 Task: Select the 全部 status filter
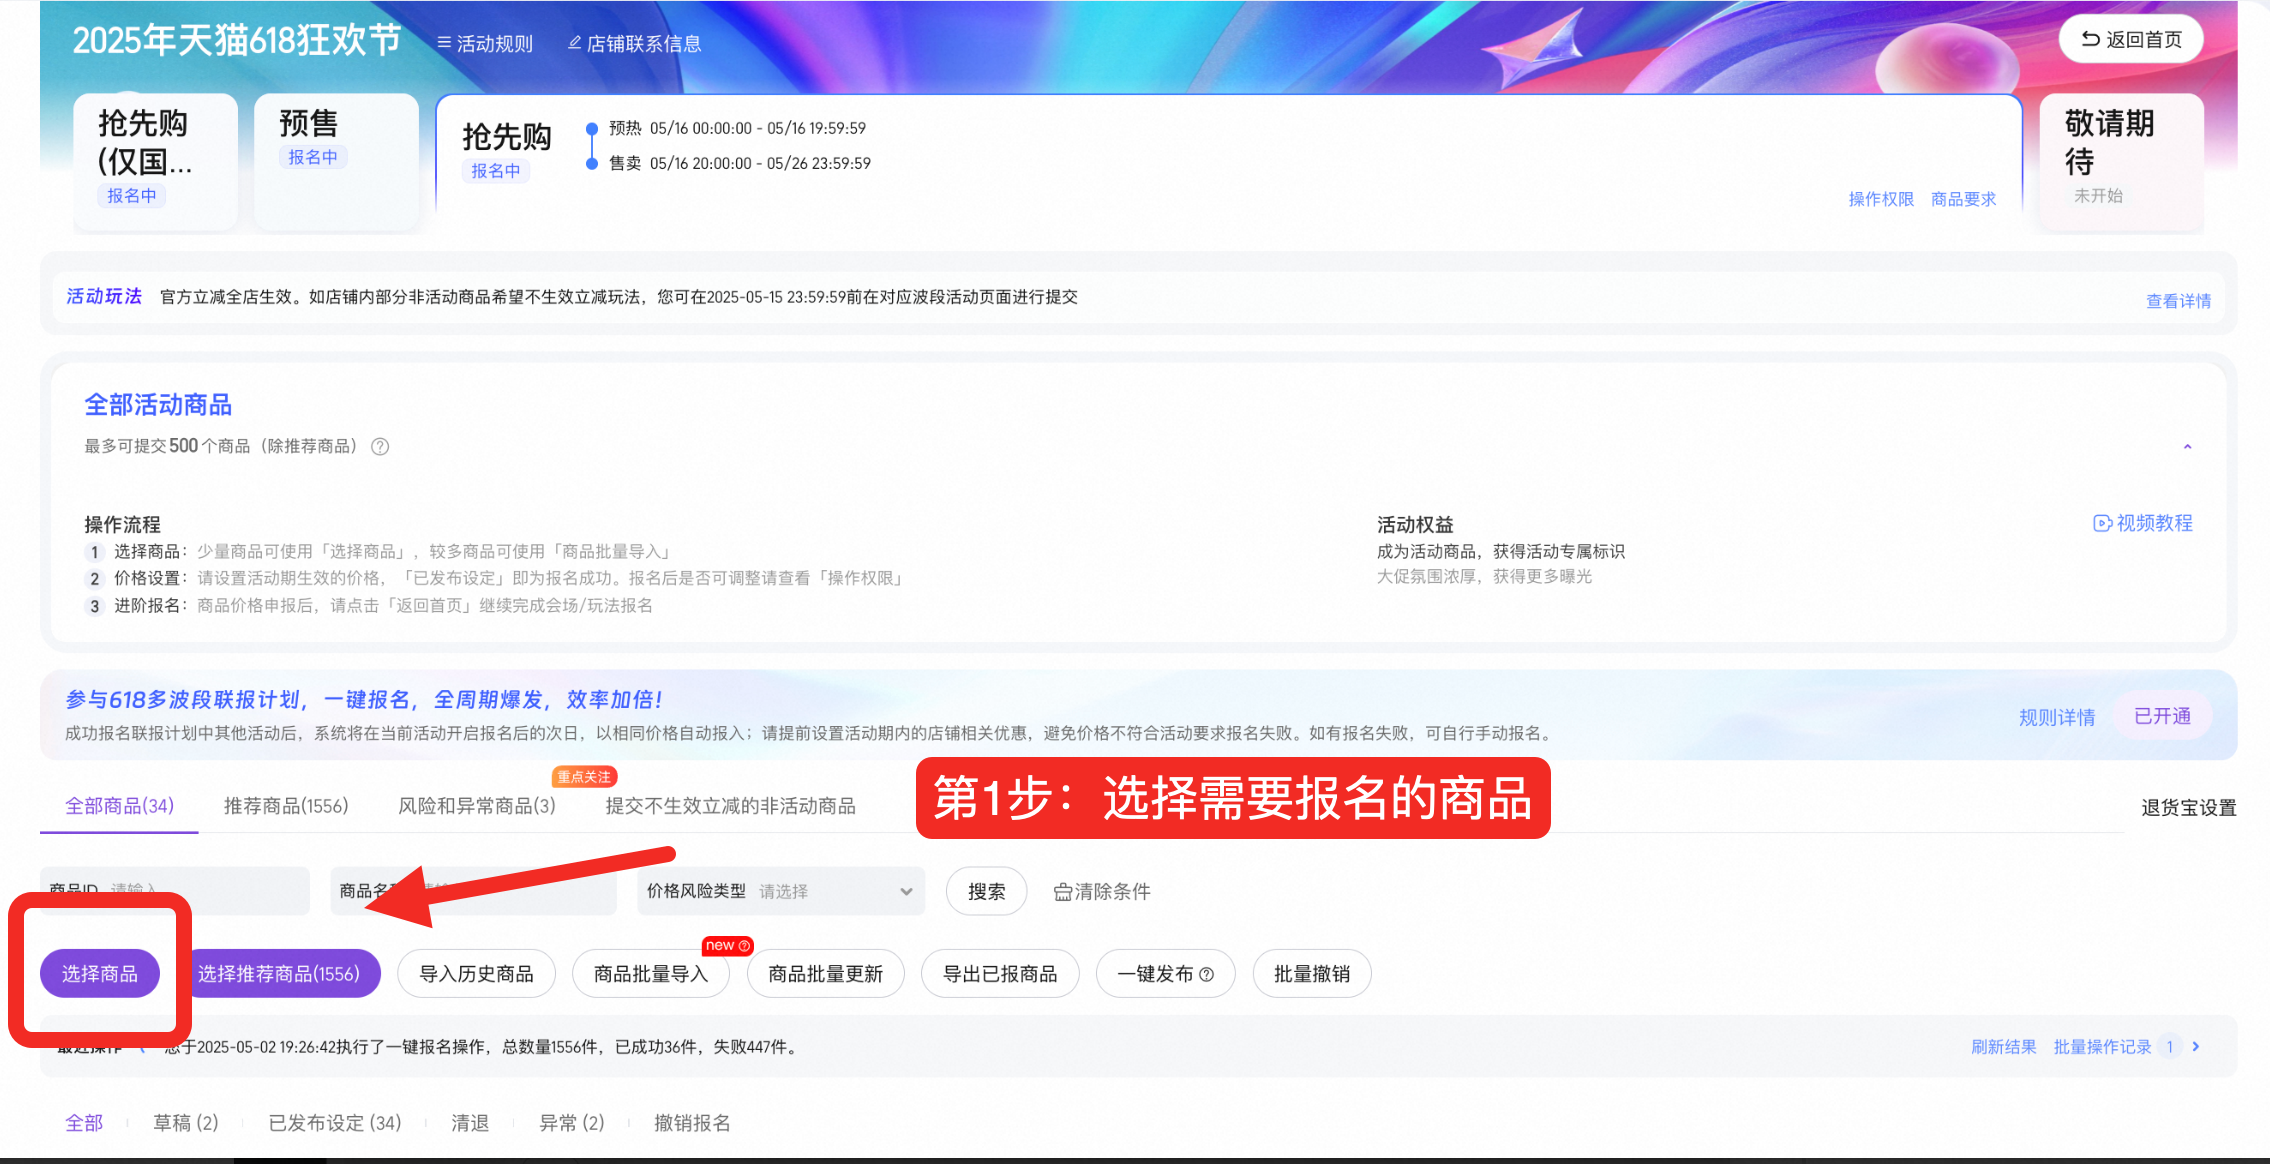[x=84, y=1123]
